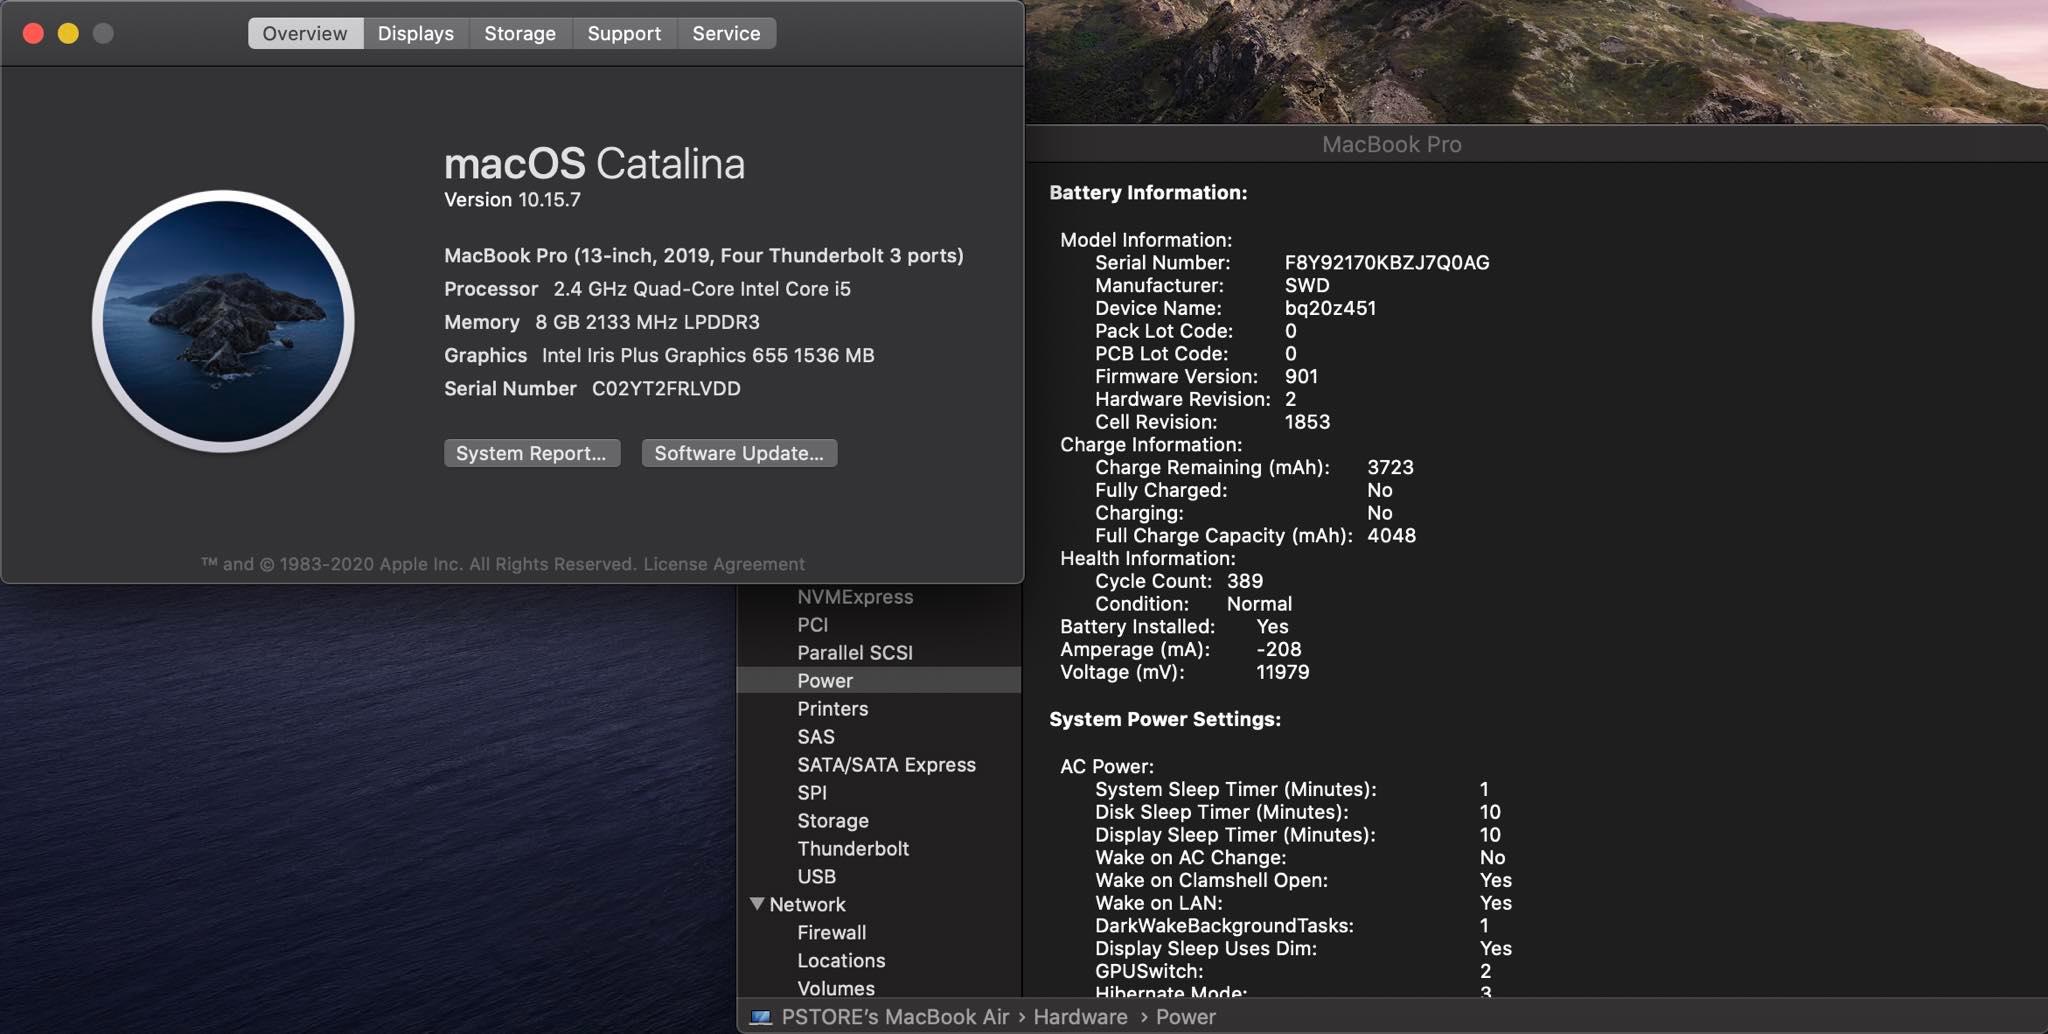This screenshot has width=2048, height=1034.
Task: Select the Support tab
Action: point(623,33)
